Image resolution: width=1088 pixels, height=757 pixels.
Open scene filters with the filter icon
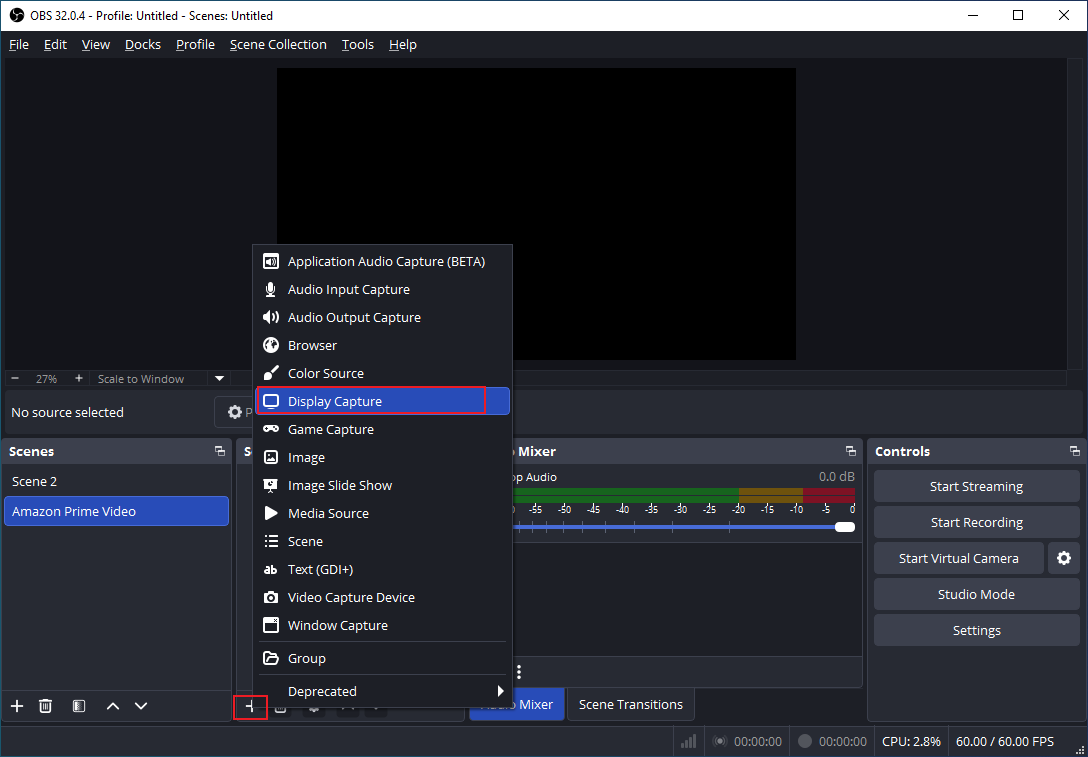coord(78,706)
